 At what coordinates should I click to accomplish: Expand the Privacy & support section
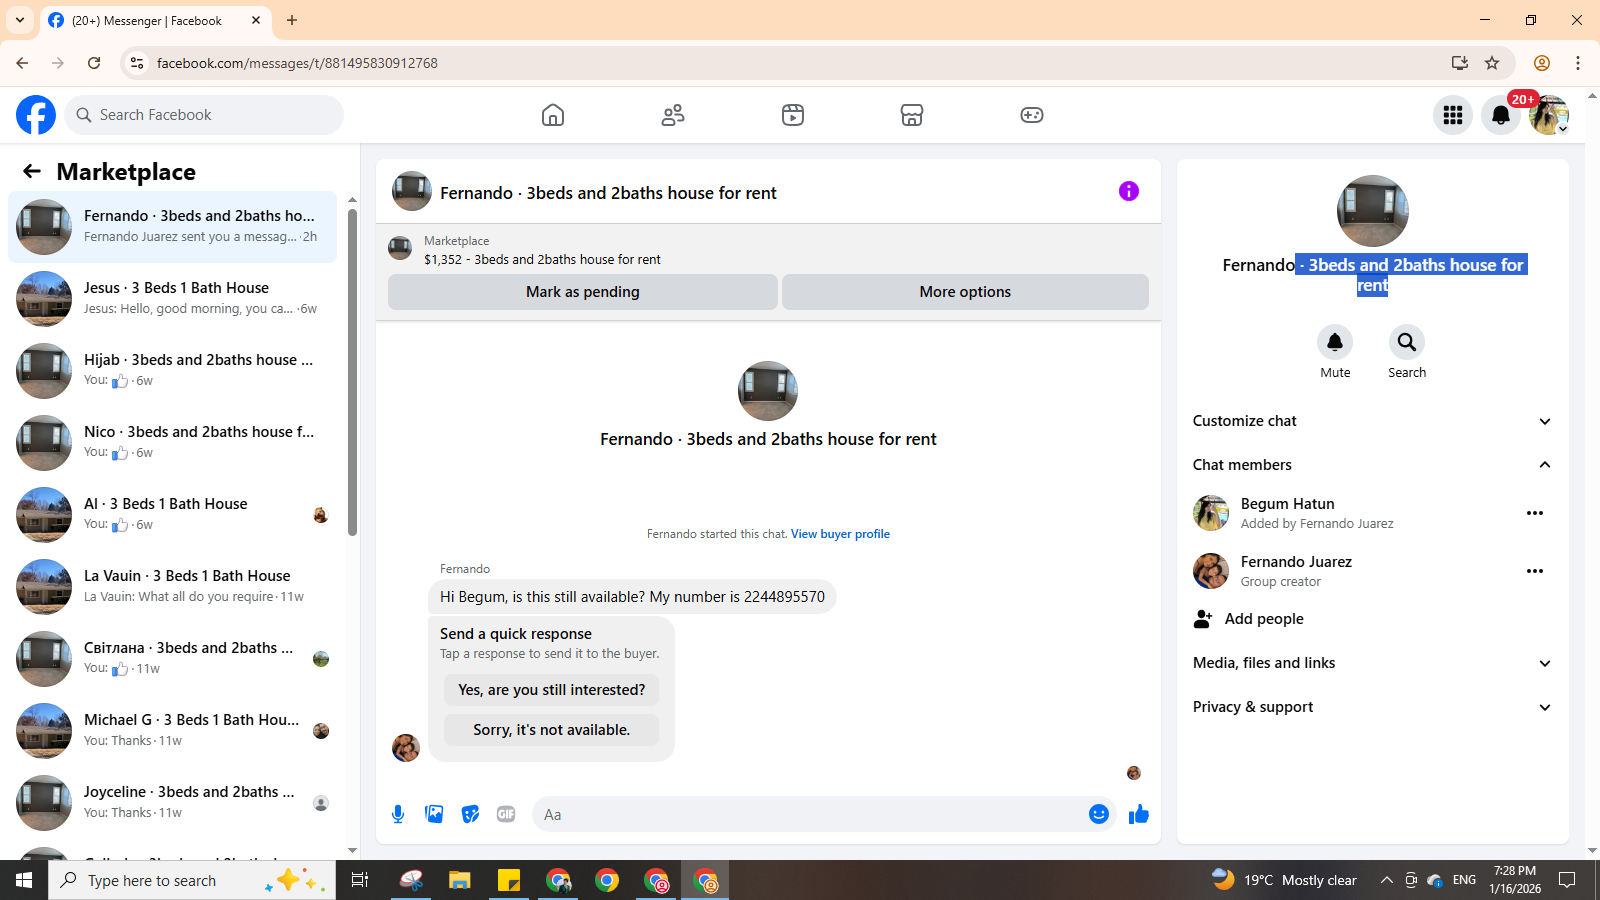click(1372, 707)
